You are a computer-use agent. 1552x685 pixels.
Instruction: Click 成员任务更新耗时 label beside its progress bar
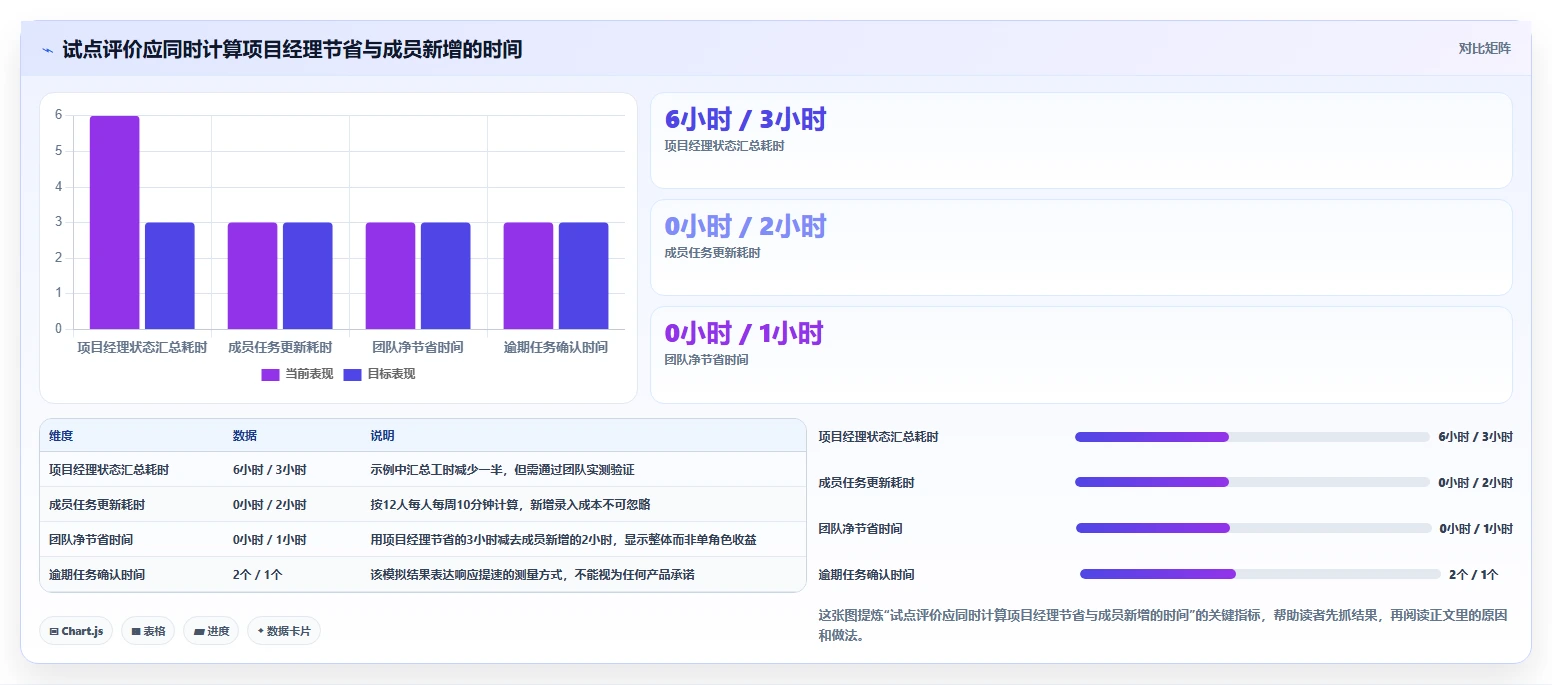point(866,483)
